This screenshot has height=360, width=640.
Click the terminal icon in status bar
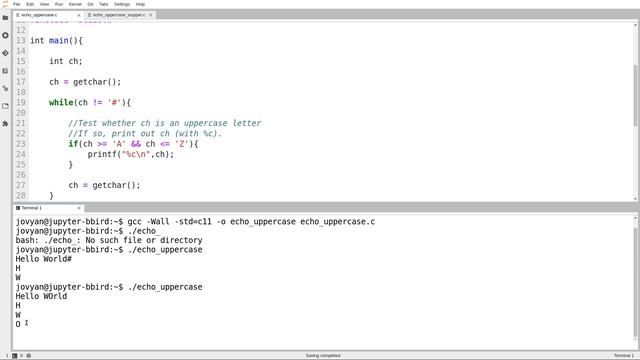(x=15, y=356)
